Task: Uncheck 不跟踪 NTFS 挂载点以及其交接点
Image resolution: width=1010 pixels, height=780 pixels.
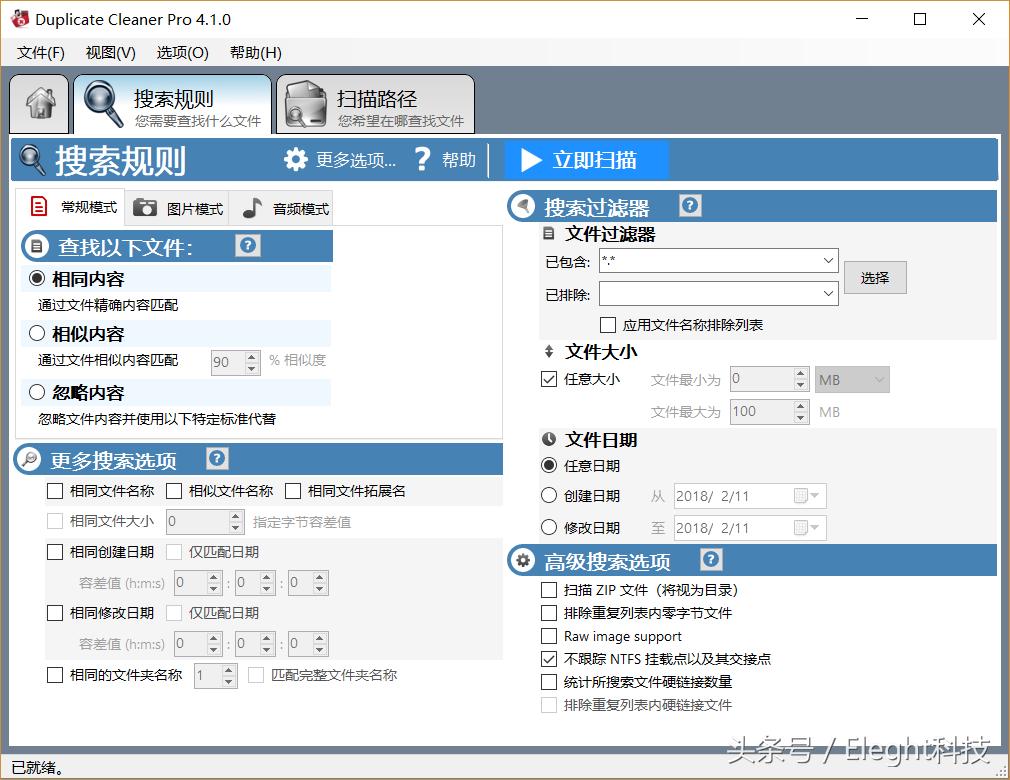Action: point(549,659)
